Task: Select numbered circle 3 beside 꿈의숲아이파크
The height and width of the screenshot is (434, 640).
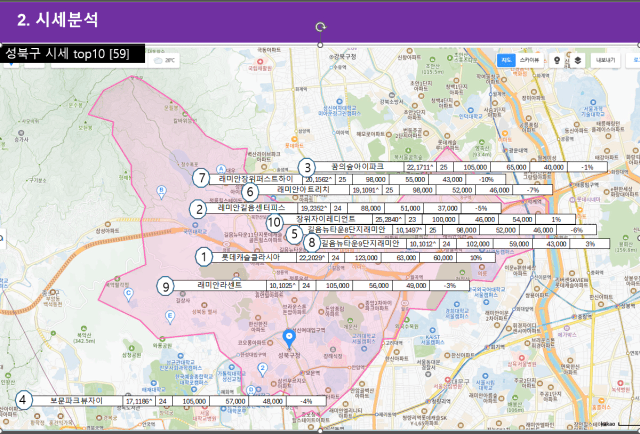Action: 307,167
